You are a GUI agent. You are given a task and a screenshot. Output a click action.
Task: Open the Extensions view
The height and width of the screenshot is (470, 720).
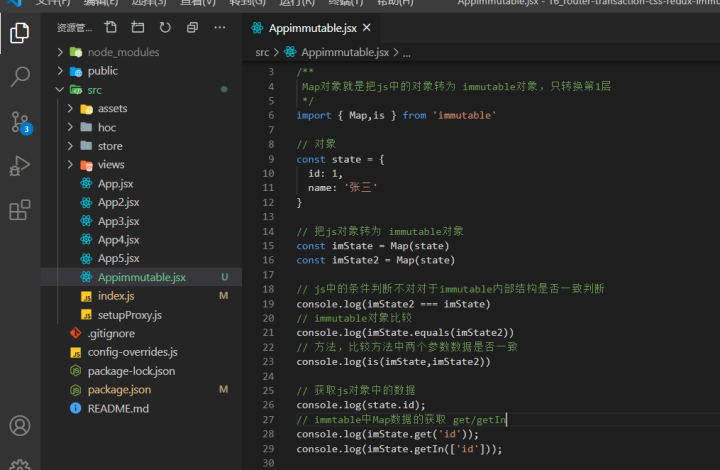19,210
